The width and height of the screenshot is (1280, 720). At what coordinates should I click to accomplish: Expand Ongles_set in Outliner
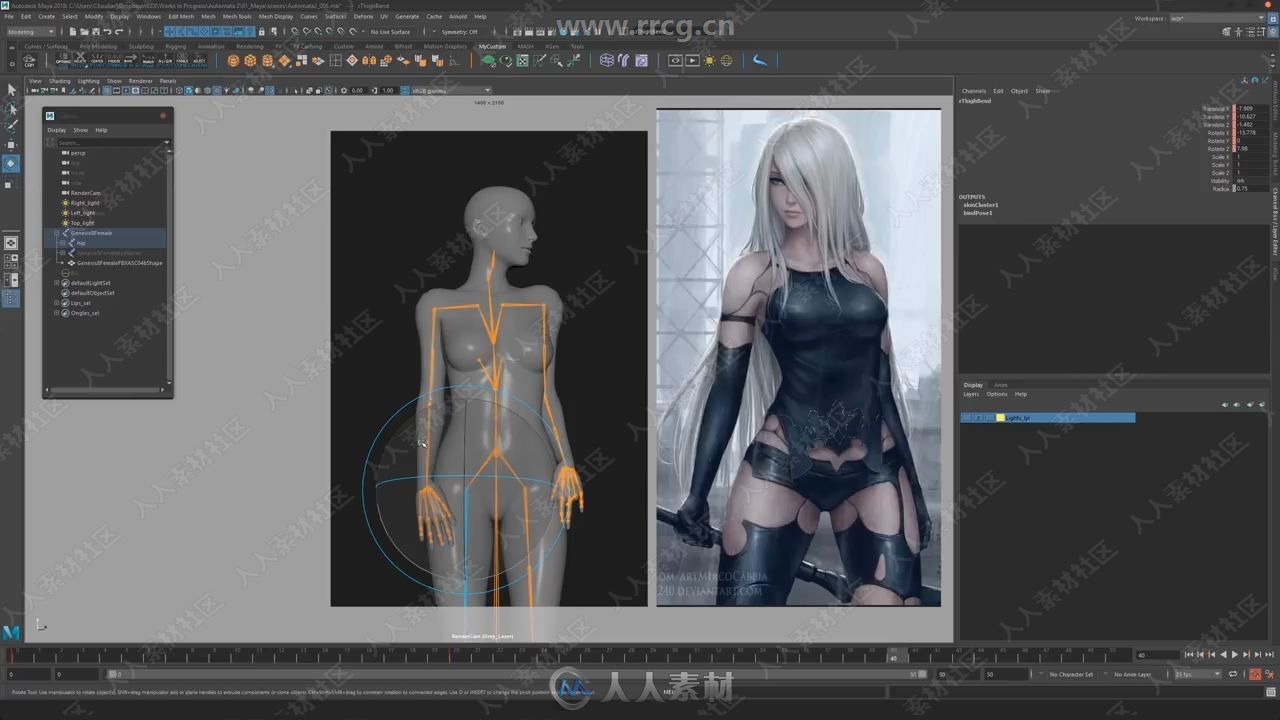(57, 313)
